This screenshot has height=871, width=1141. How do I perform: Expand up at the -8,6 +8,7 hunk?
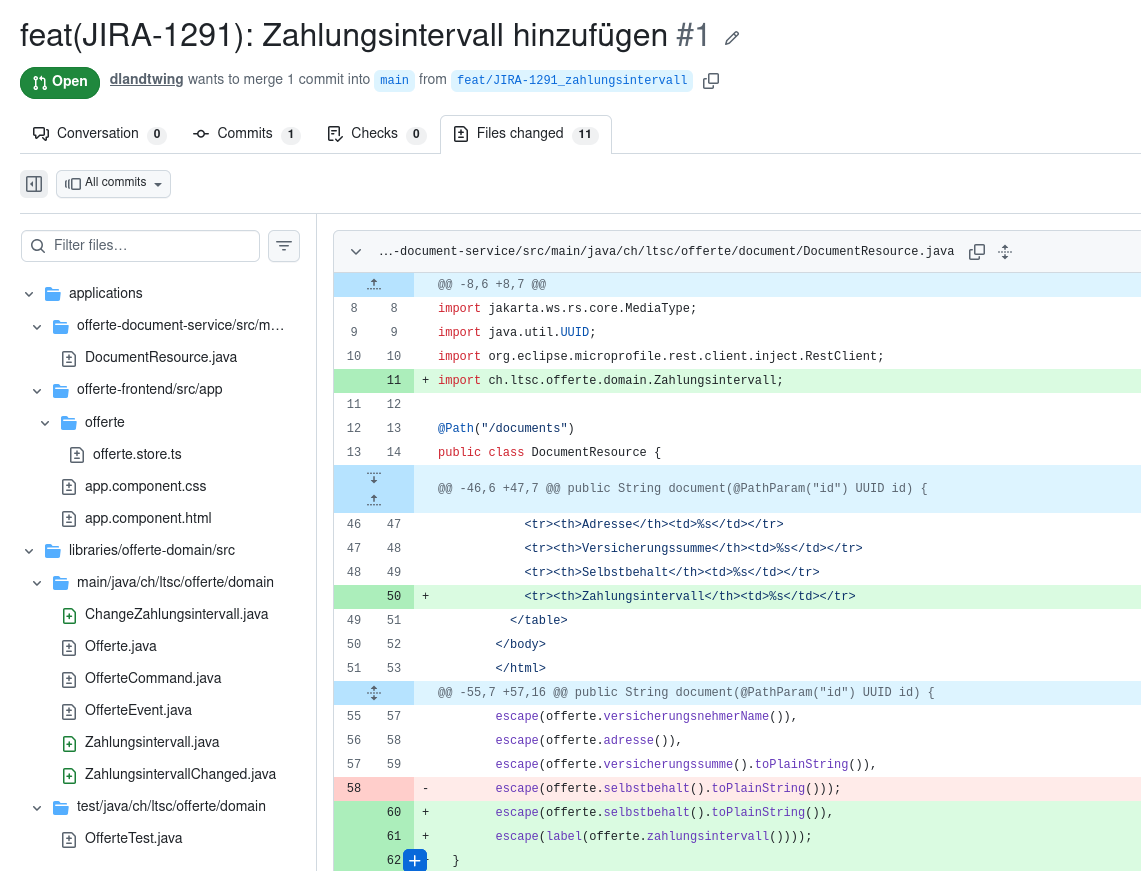(x=374, y=285)
